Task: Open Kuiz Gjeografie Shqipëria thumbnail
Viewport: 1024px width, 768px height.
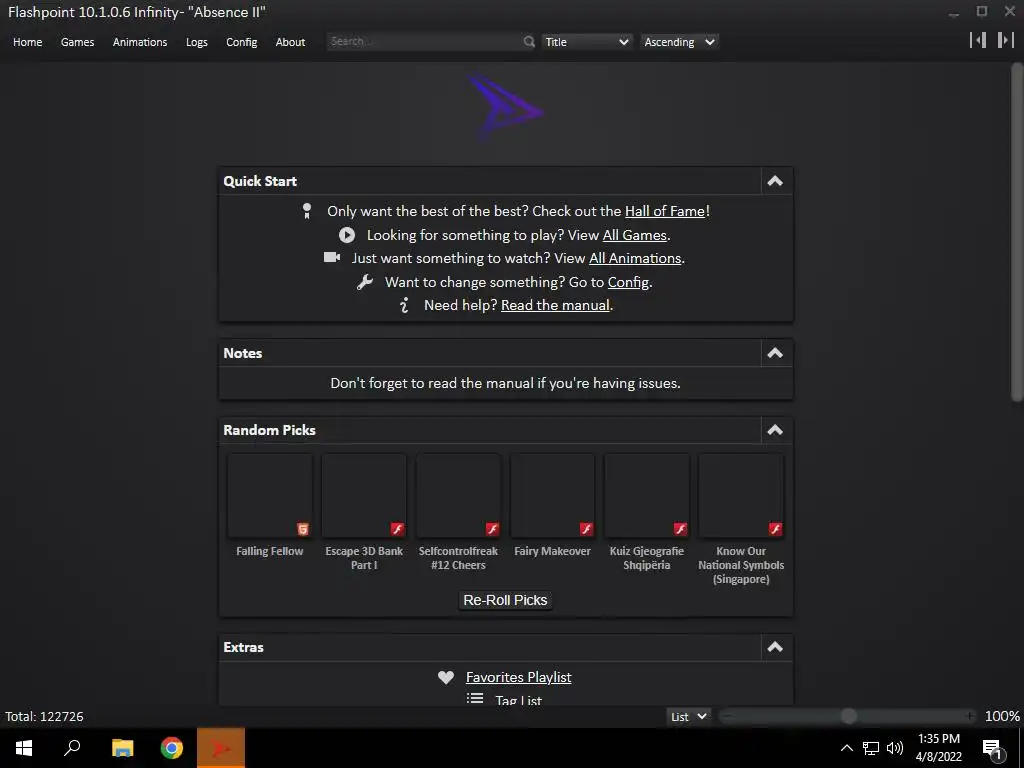Action: [x=647, y=496]
